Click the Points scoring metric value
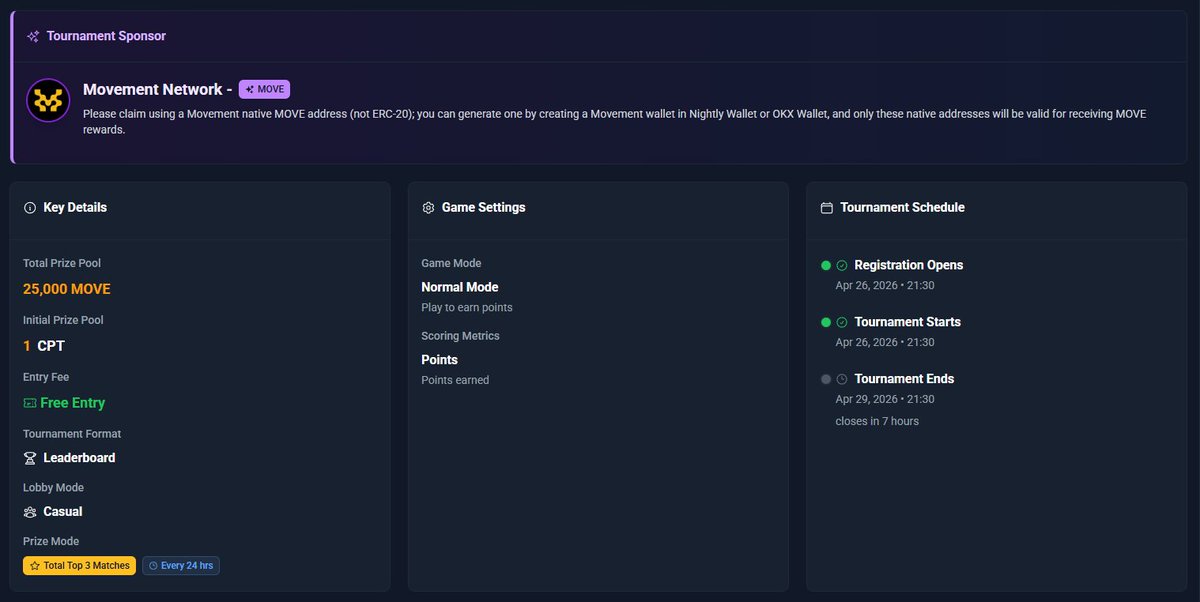Image resolution: width=1200 pixels, height=602 pixels. click(x=440, y=360)
